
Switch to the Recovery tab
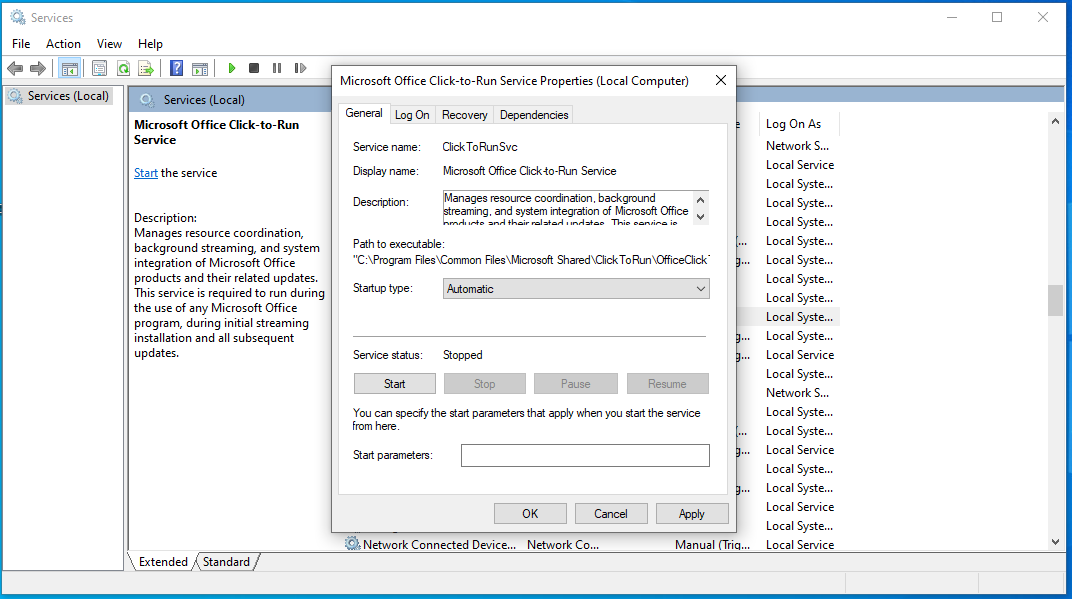point(465,115)
